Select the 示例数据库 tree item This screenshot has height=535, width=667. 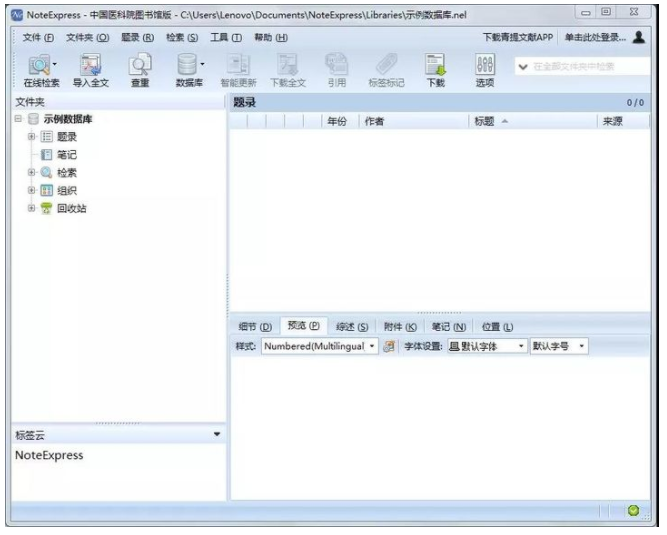(68, 119)
